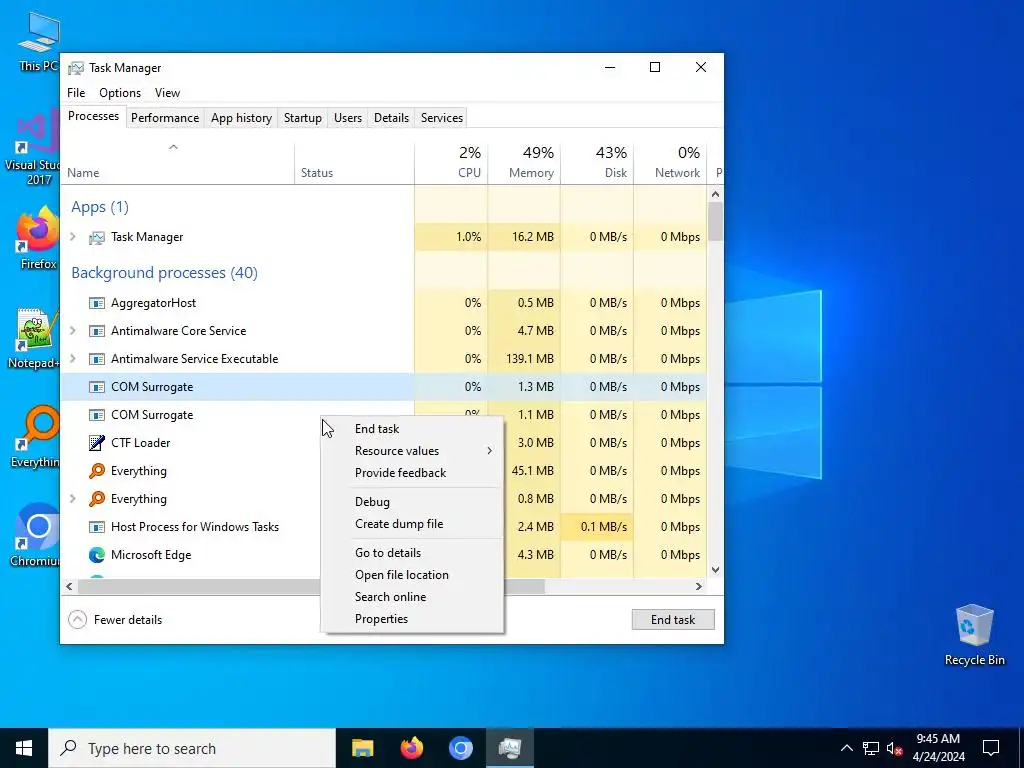Click the taskbar search box
The height and width of the screenshot is (768, 1024).
click(192, 748)
